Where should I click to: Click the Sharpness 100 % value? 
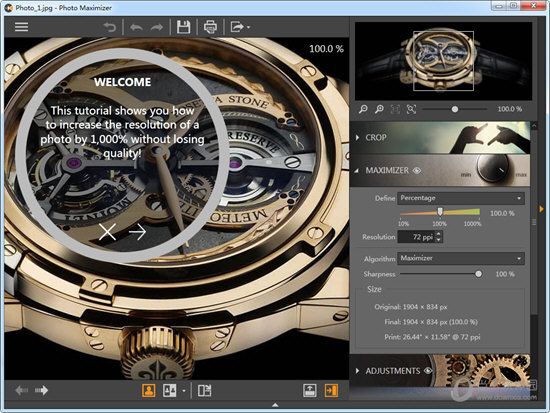[505, 274]
